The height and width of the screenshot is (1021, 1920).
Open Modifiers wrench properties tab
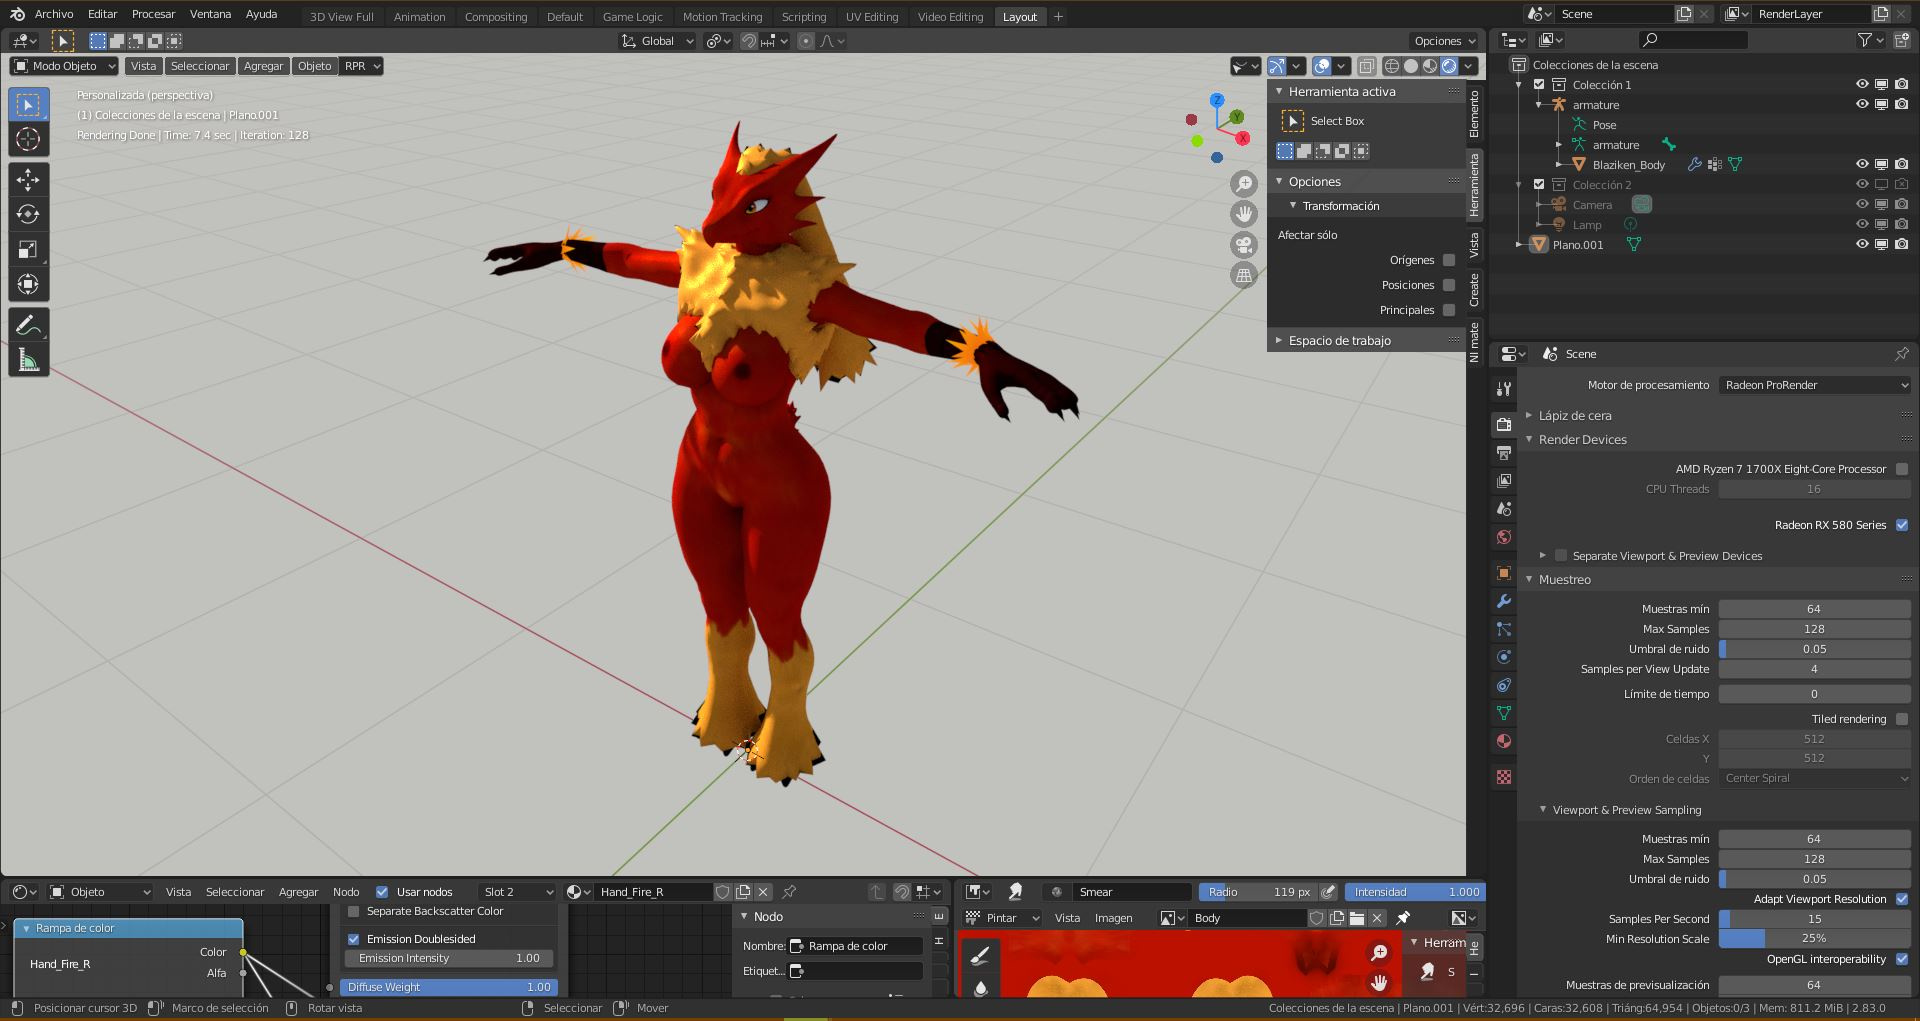click(1503, 601)
